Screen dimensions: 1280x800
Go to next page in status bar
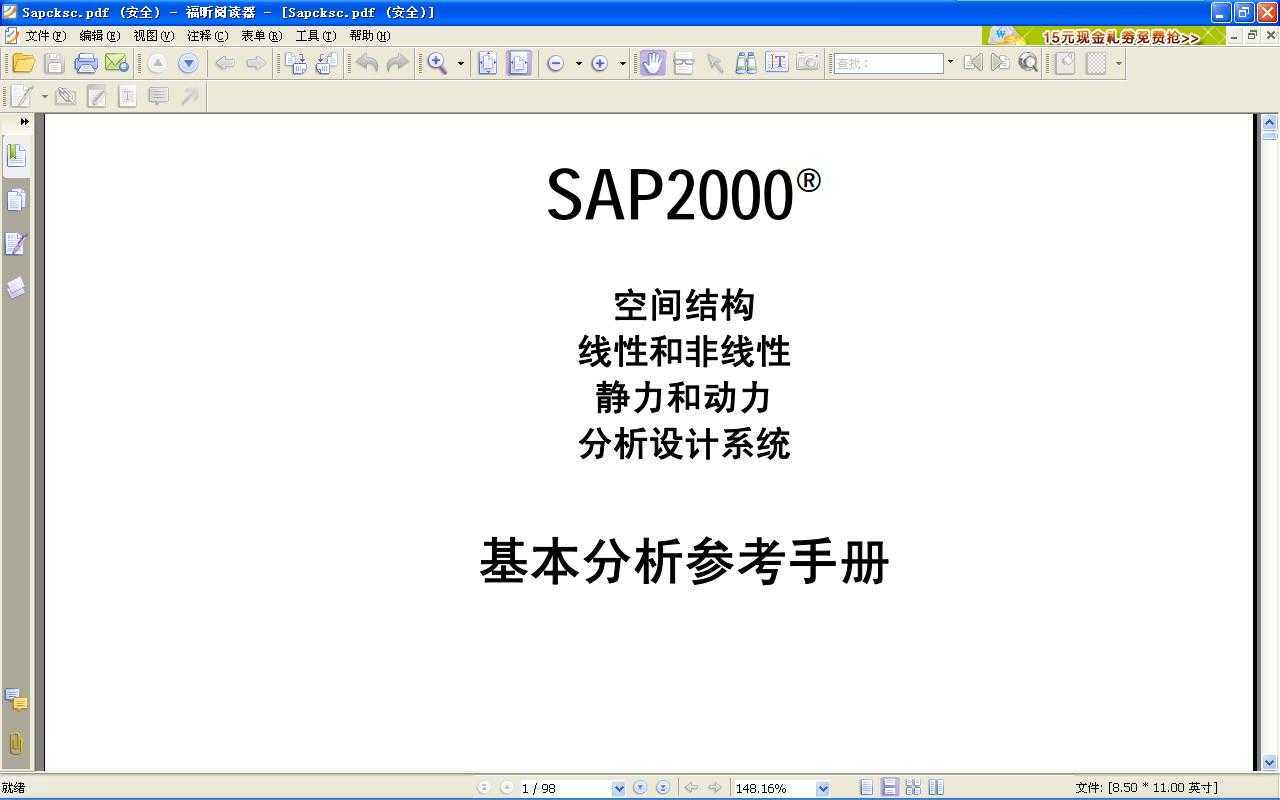[x=640, y=788]
